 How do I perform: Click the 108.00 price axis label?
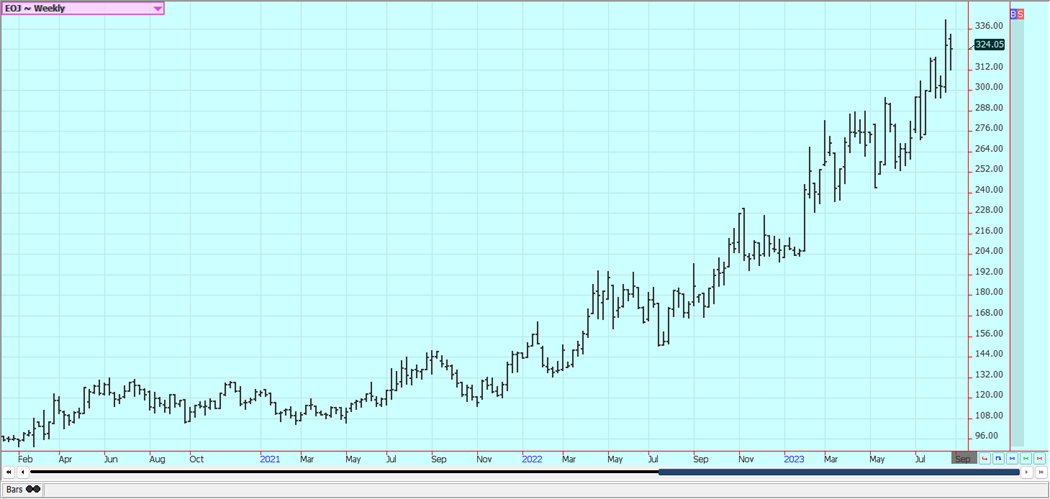(x=989, y=415)
